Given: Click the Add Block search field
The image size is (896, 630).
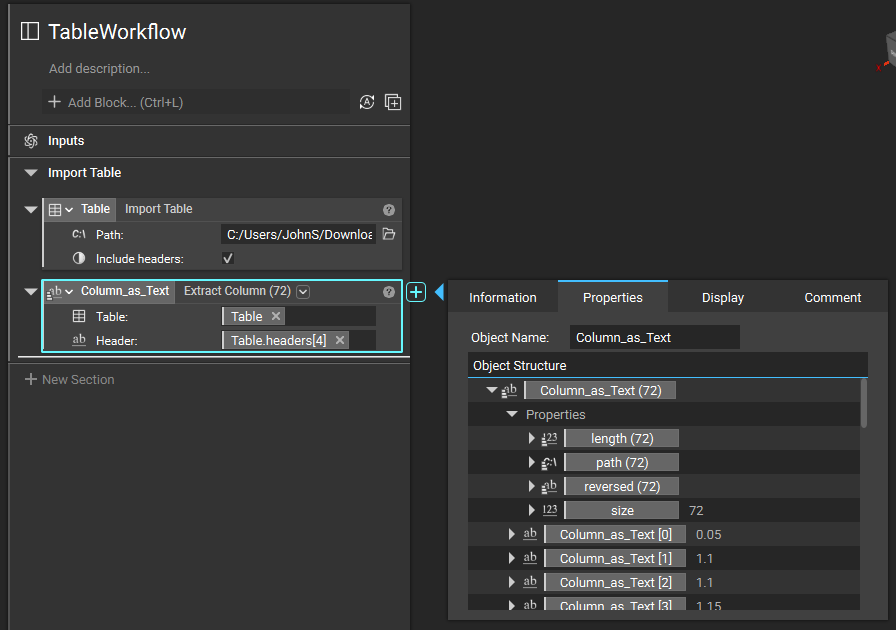Looking at the screenshot, I should click(196, 102).
